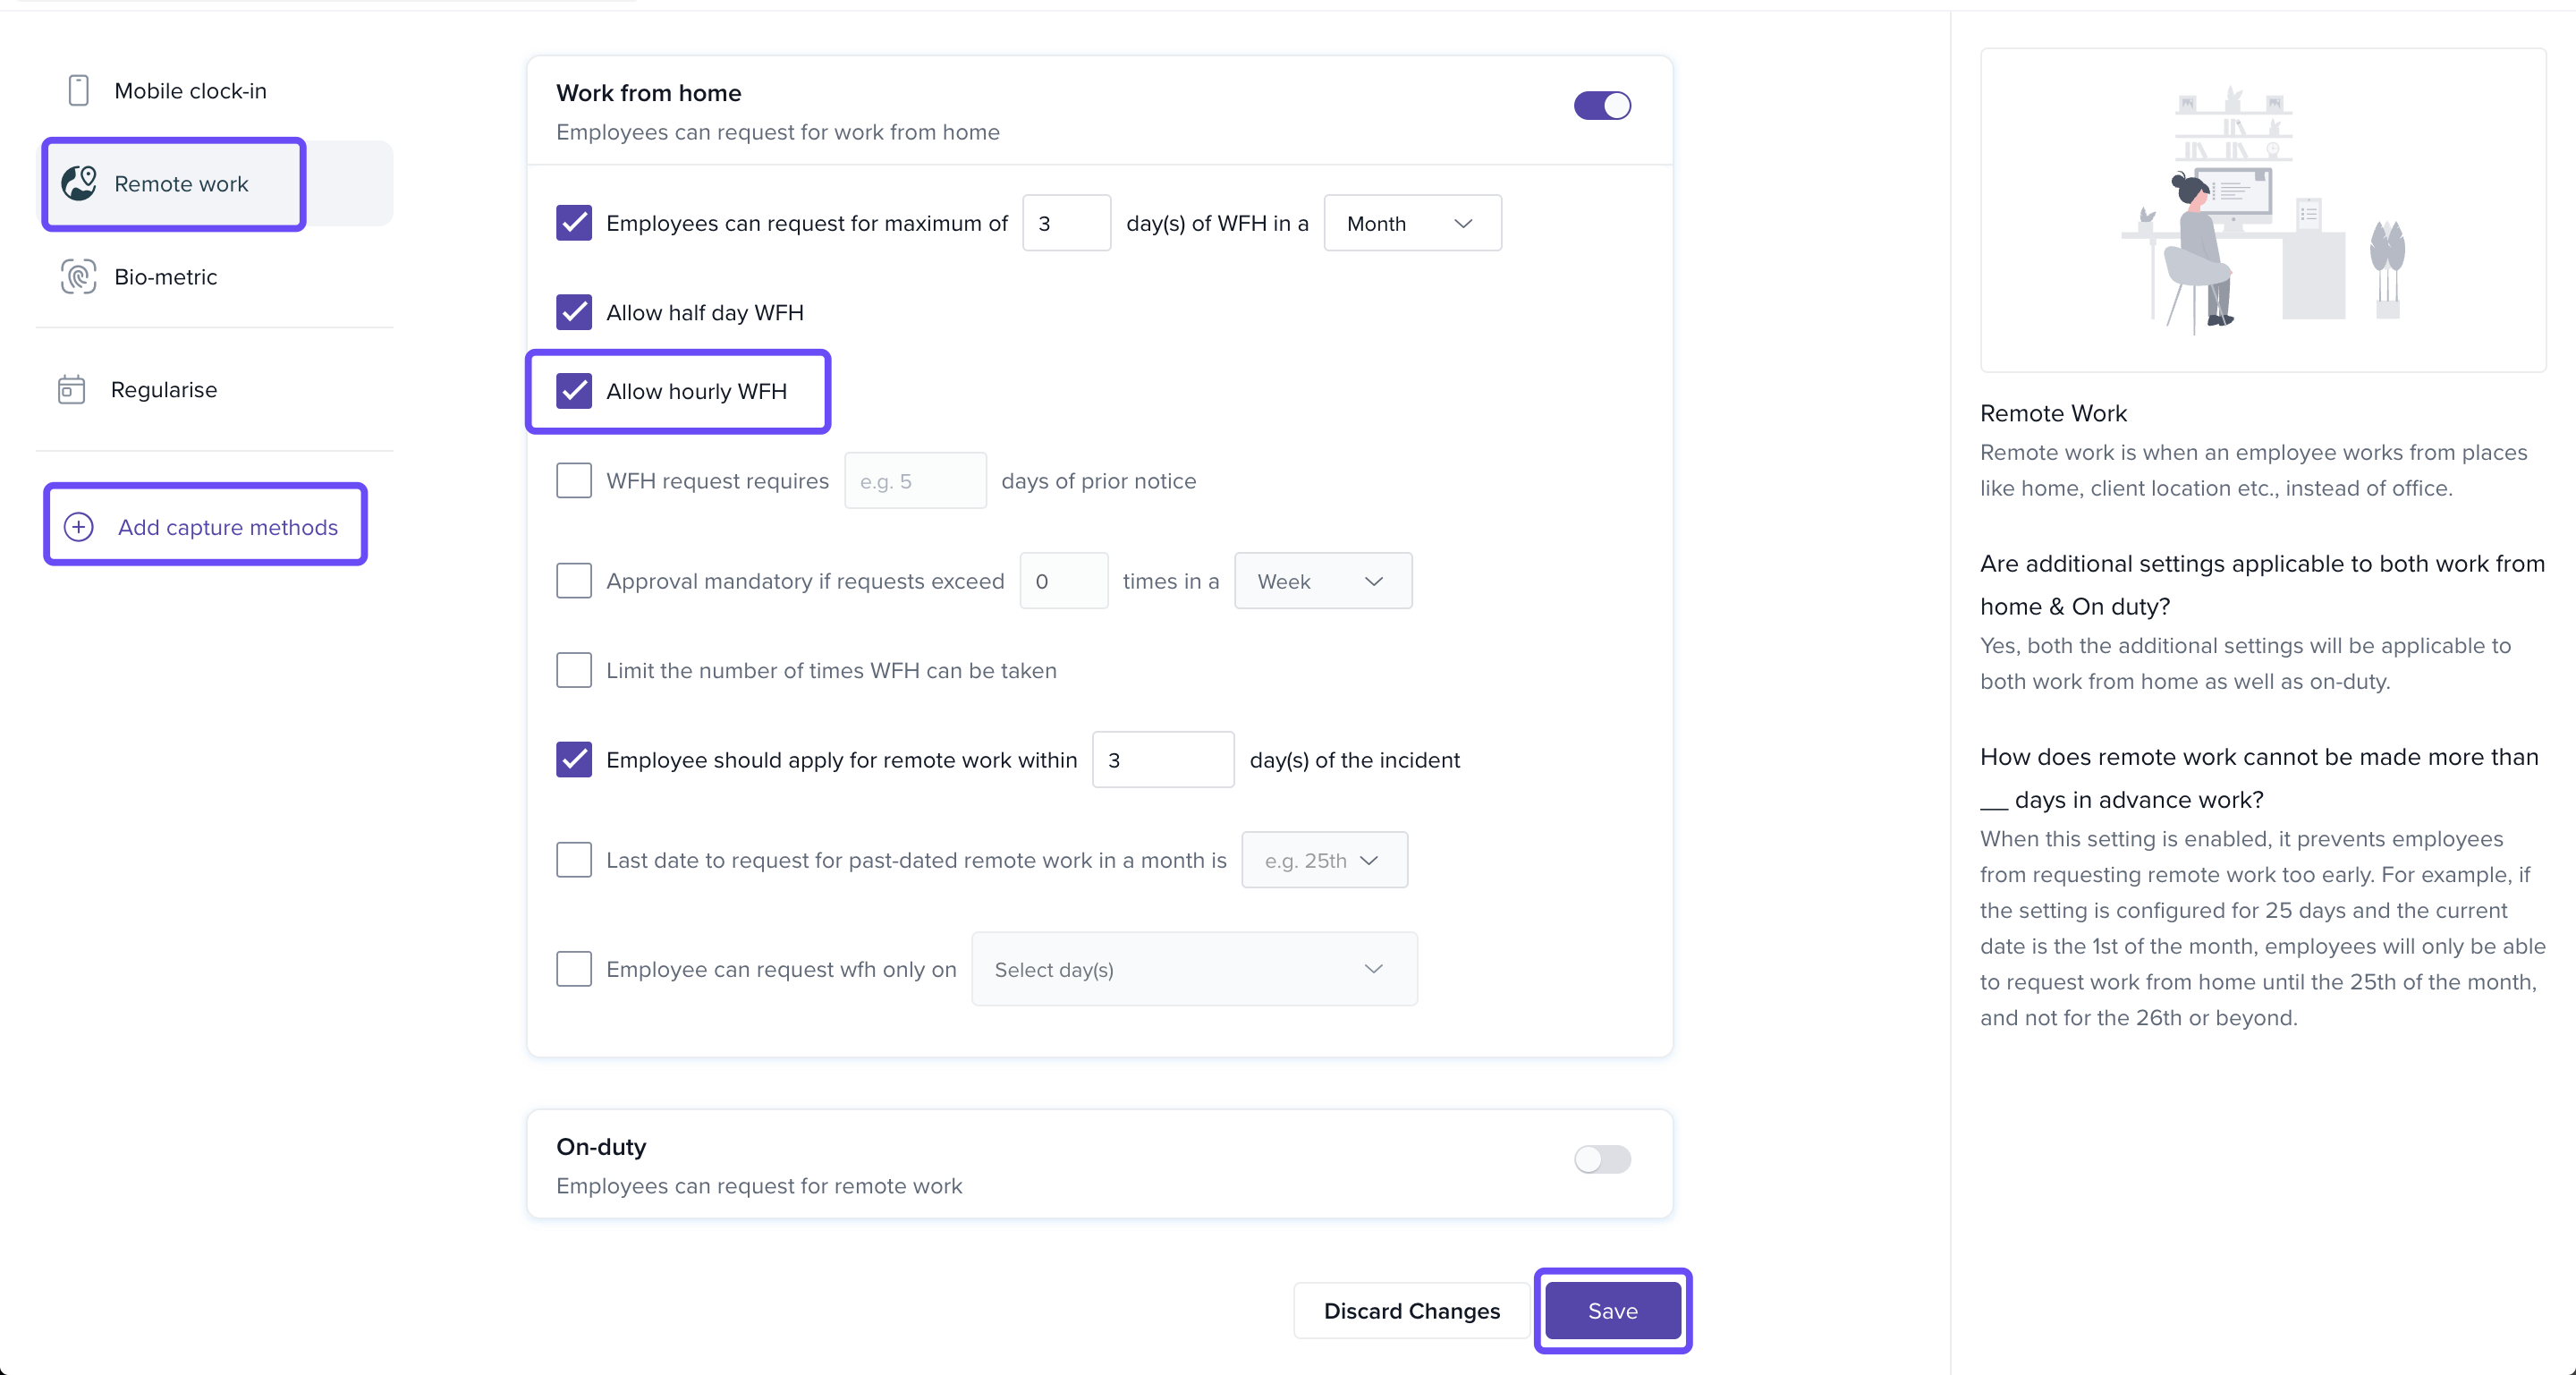Open the e.g. 25th date dropdown
Viewport: 2576px width, 1375px height.
click(x=1323, y=860)
